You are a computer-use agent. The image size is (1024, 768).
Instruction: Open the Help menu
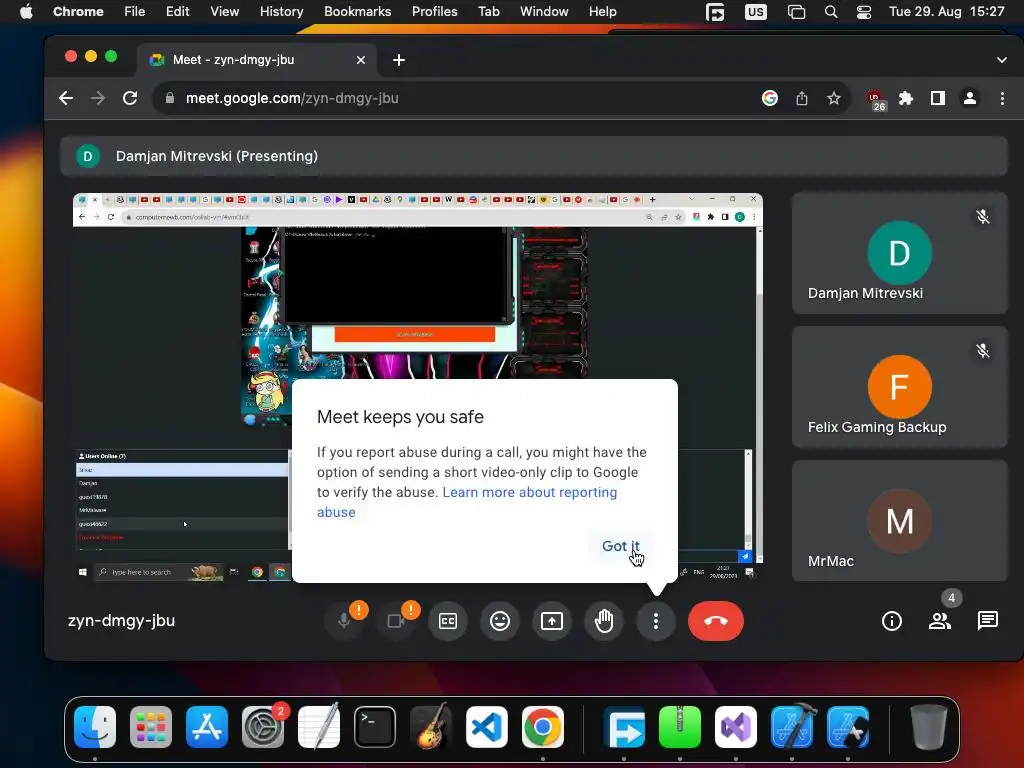(602, 12)
